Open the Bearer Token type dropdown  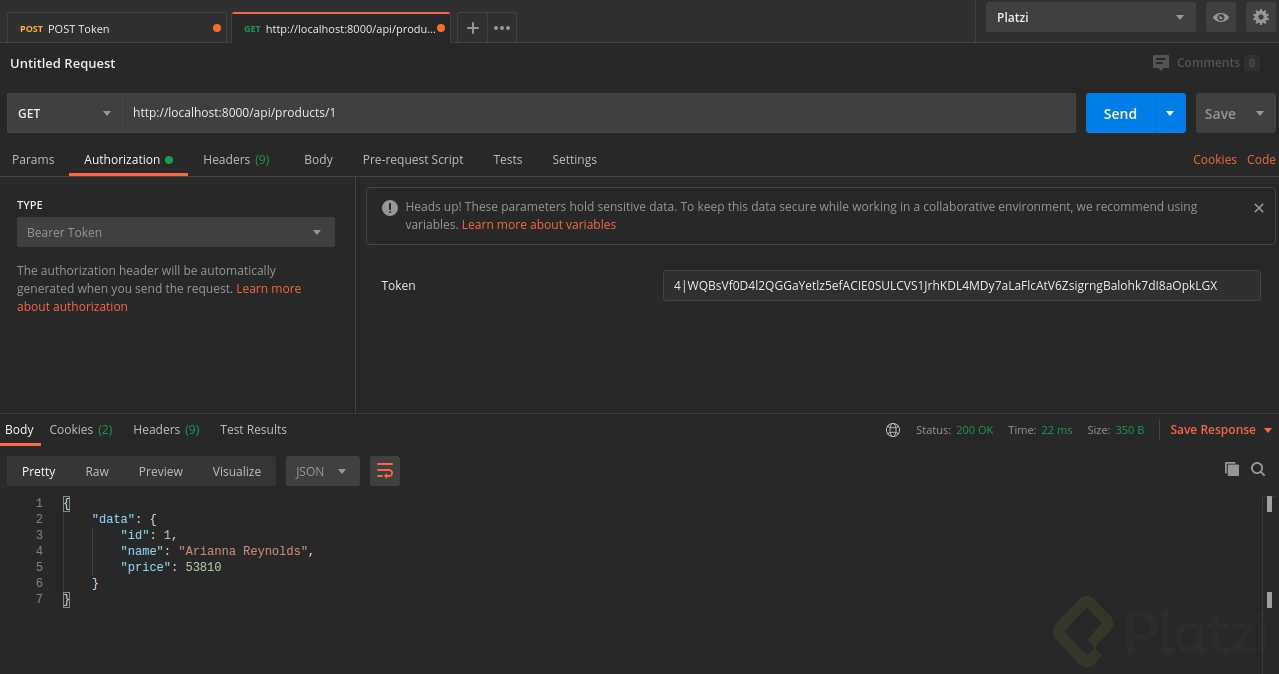click(x=175, y=232)
